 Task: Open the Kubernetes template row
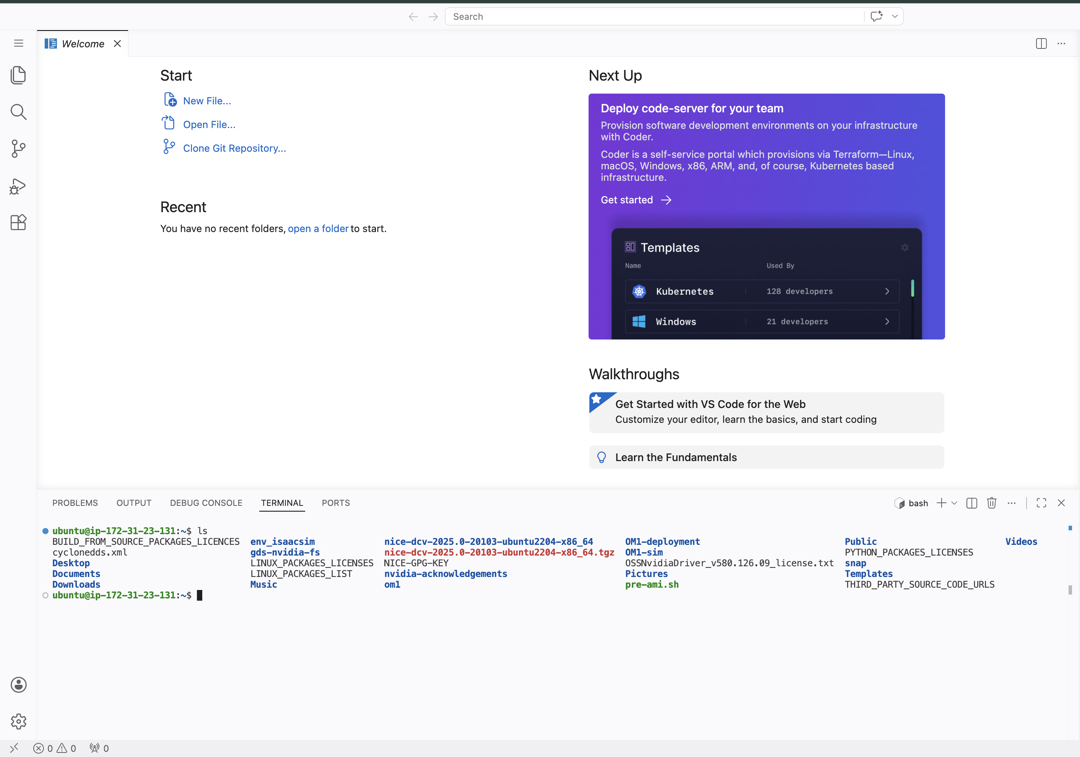762,291
